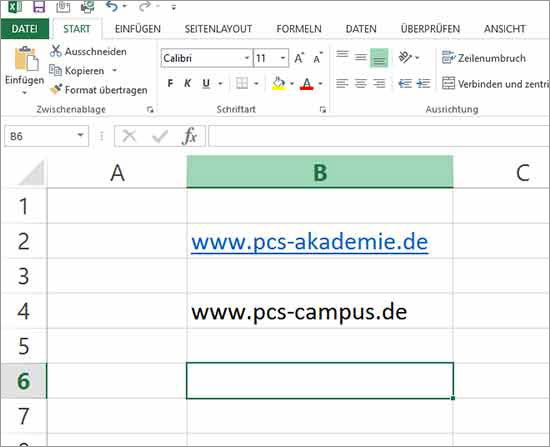Image resolution: width=550 pixels, height=447 pixels.
Task: Align text right horizontally
Action: 379,84
